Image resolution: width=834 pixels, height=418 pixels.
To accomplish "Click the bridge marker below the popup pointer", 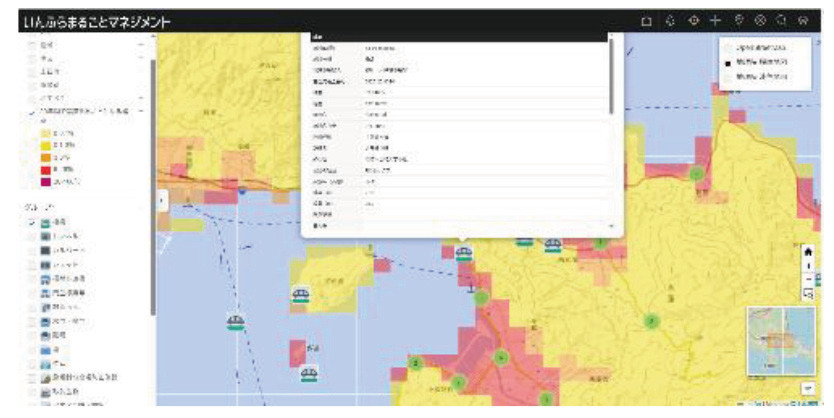I will coord(464,253).
